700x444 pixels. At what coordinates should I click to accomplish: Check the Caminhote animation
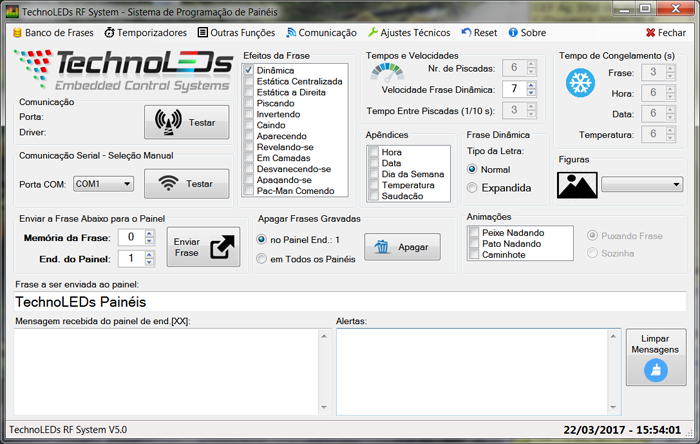tap(474, 254)
